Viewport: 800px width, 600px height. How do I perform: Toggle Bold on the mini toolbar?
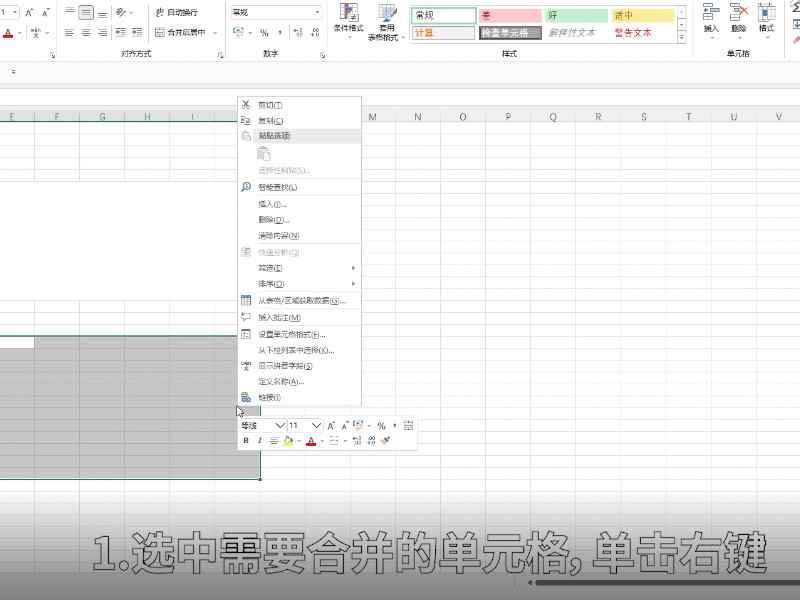coord(244,440)
